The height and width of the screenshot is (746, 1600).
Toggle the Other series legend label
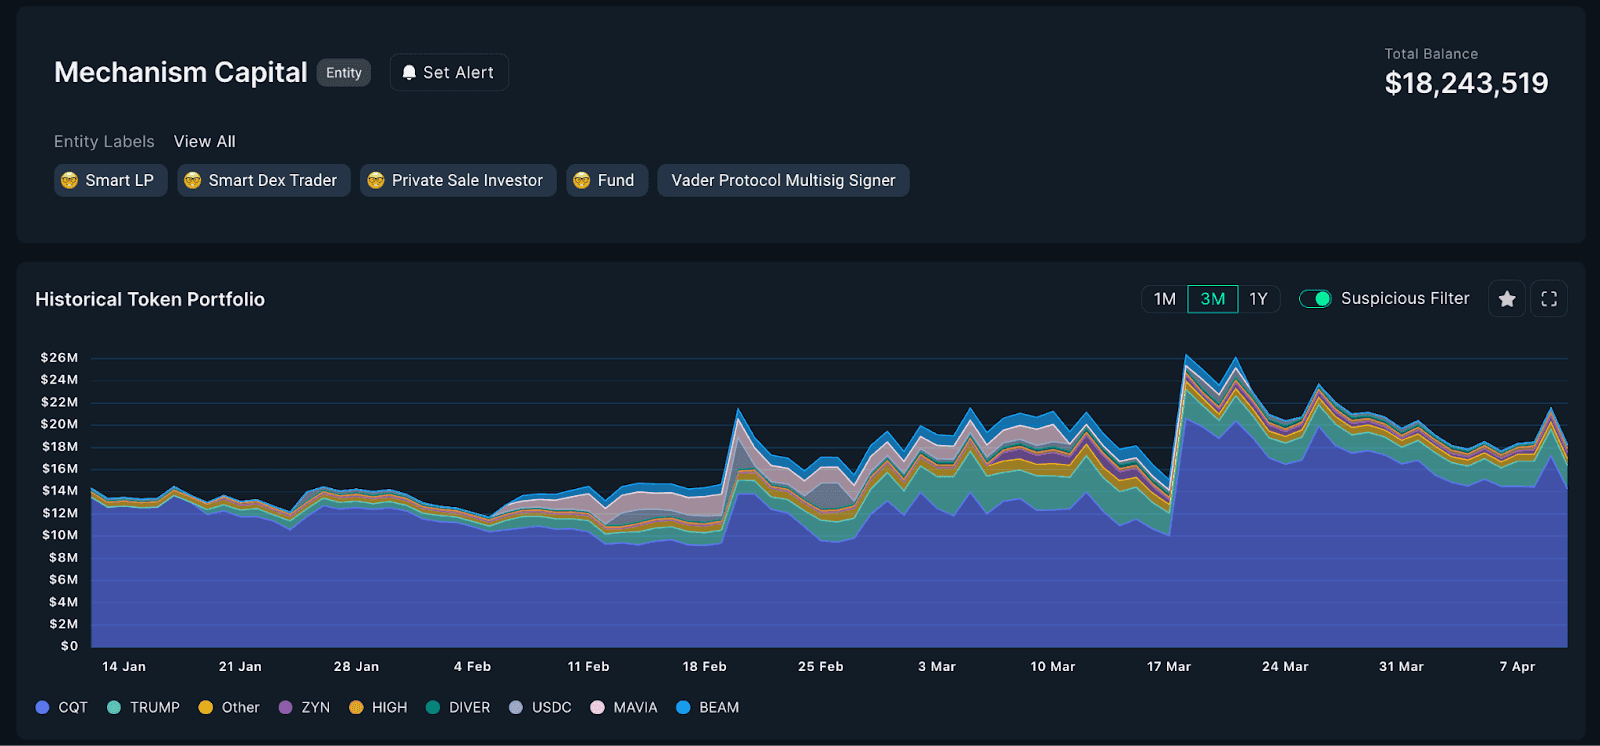tap(241, 707)
